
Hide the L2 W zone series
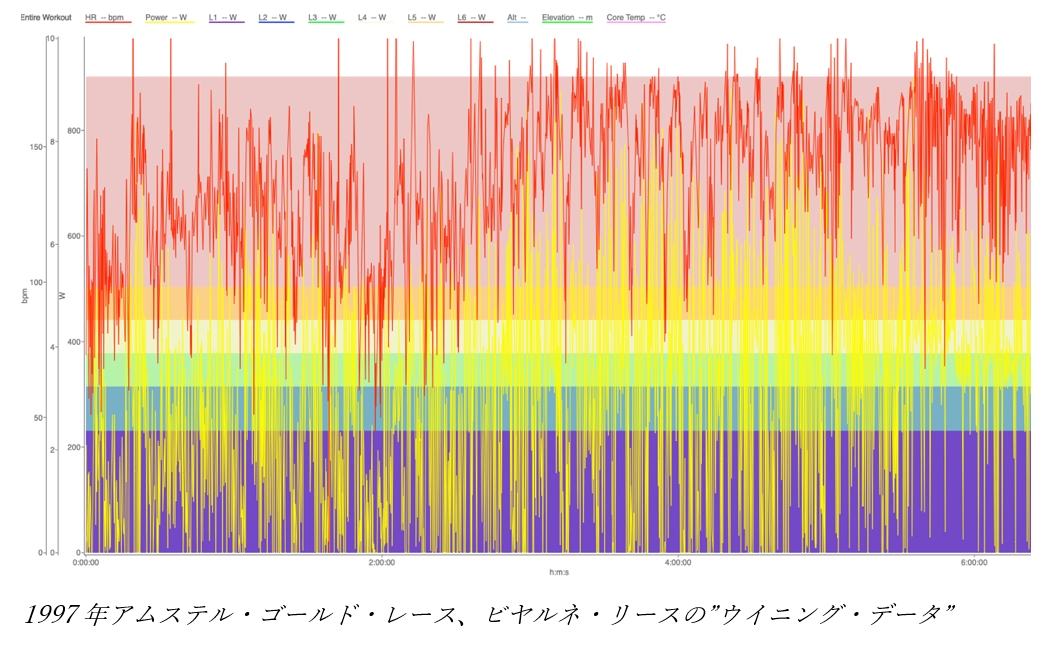tap(276, 18)
